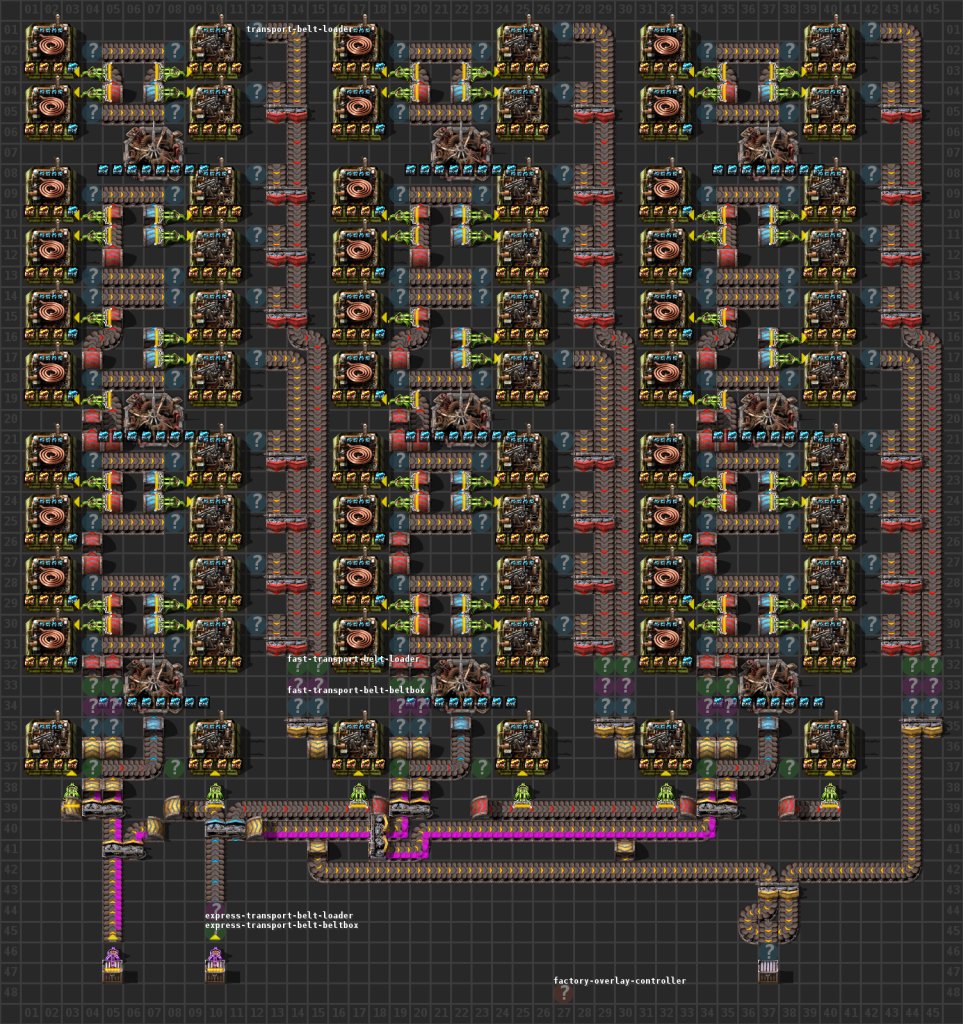Click column label '01' on bottom edge

31,1013
